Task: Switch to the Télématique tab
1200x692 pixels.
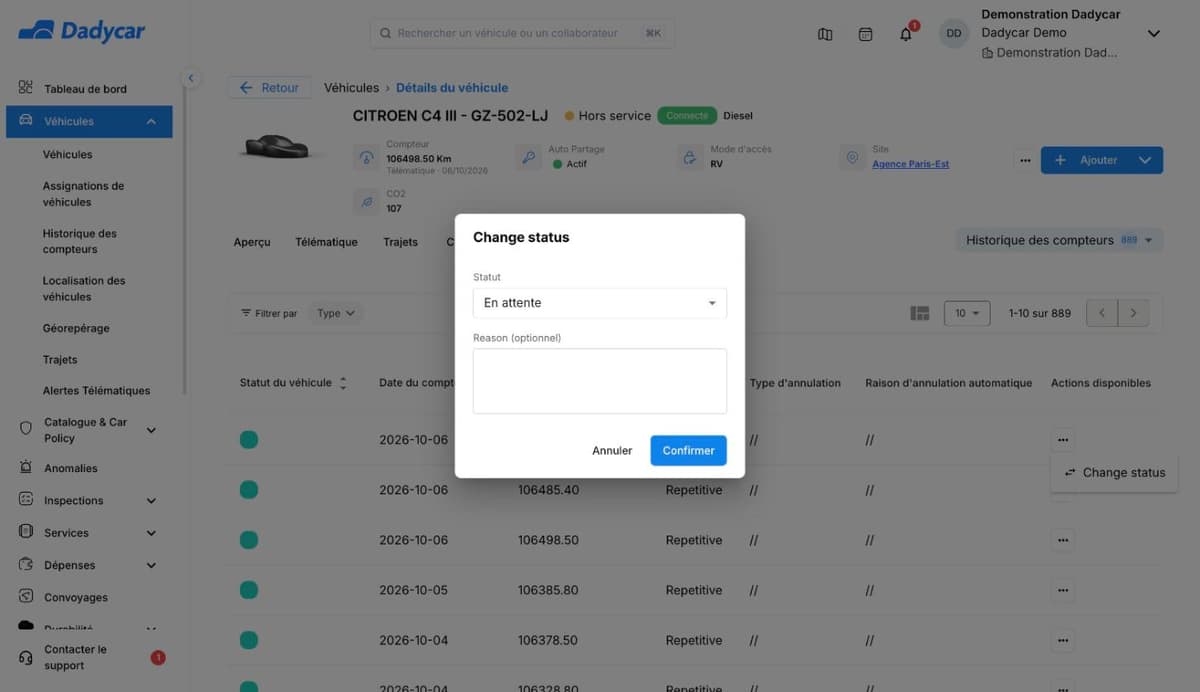Action: 326,242
